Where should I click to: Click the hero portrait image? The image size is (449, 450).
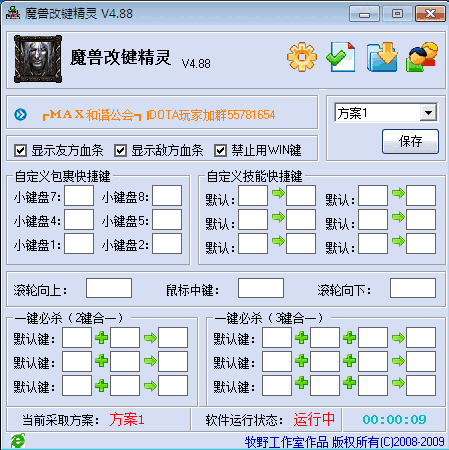coord(38,59)
